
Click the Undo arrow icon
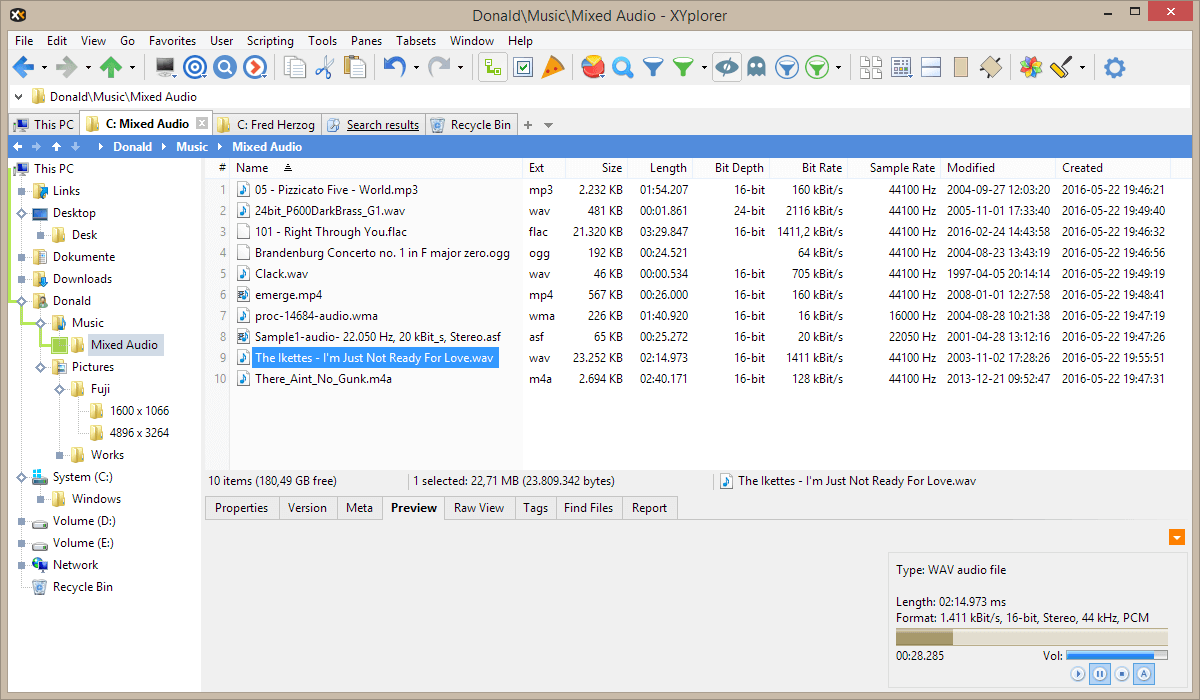[393, 67]
